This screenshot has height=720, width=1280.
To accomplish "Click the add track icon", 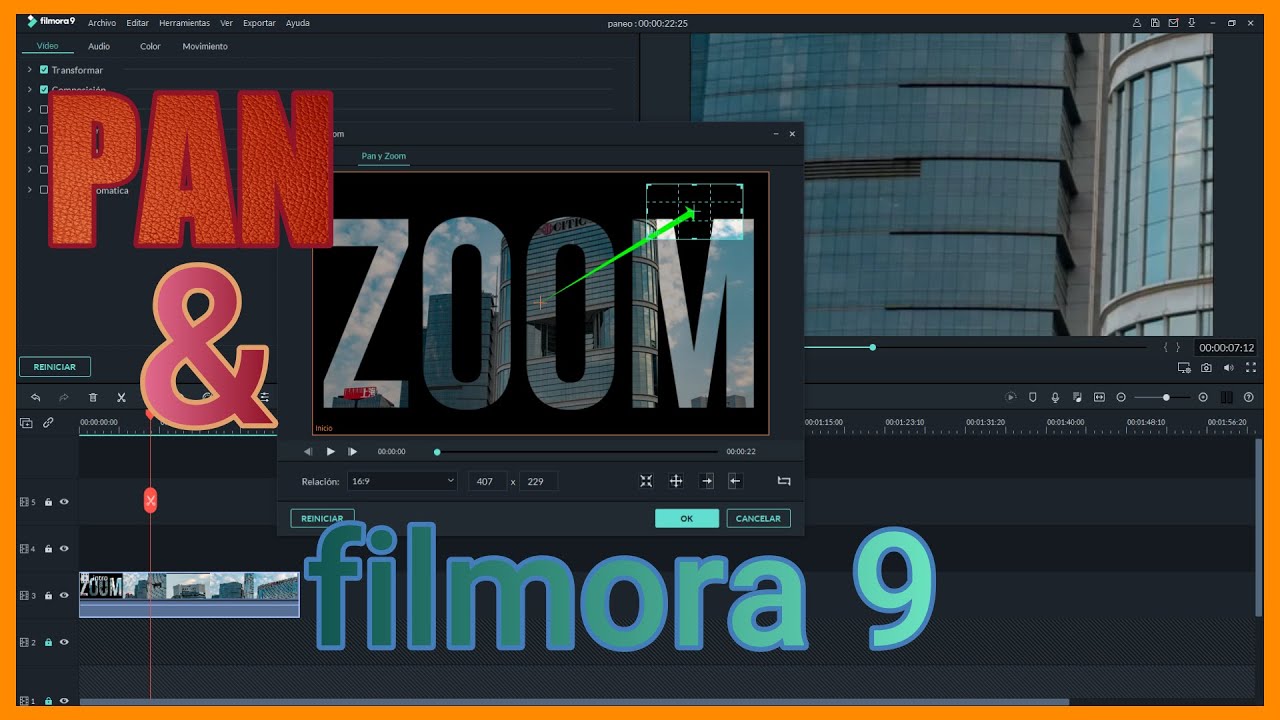I will (26, 423).
